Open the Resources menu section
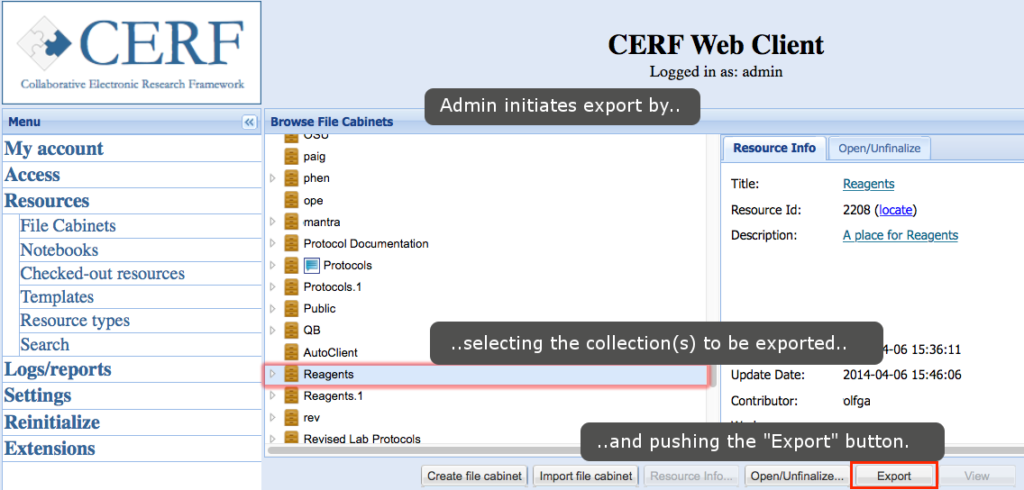 pyautogui.click(x=47, y=201)
